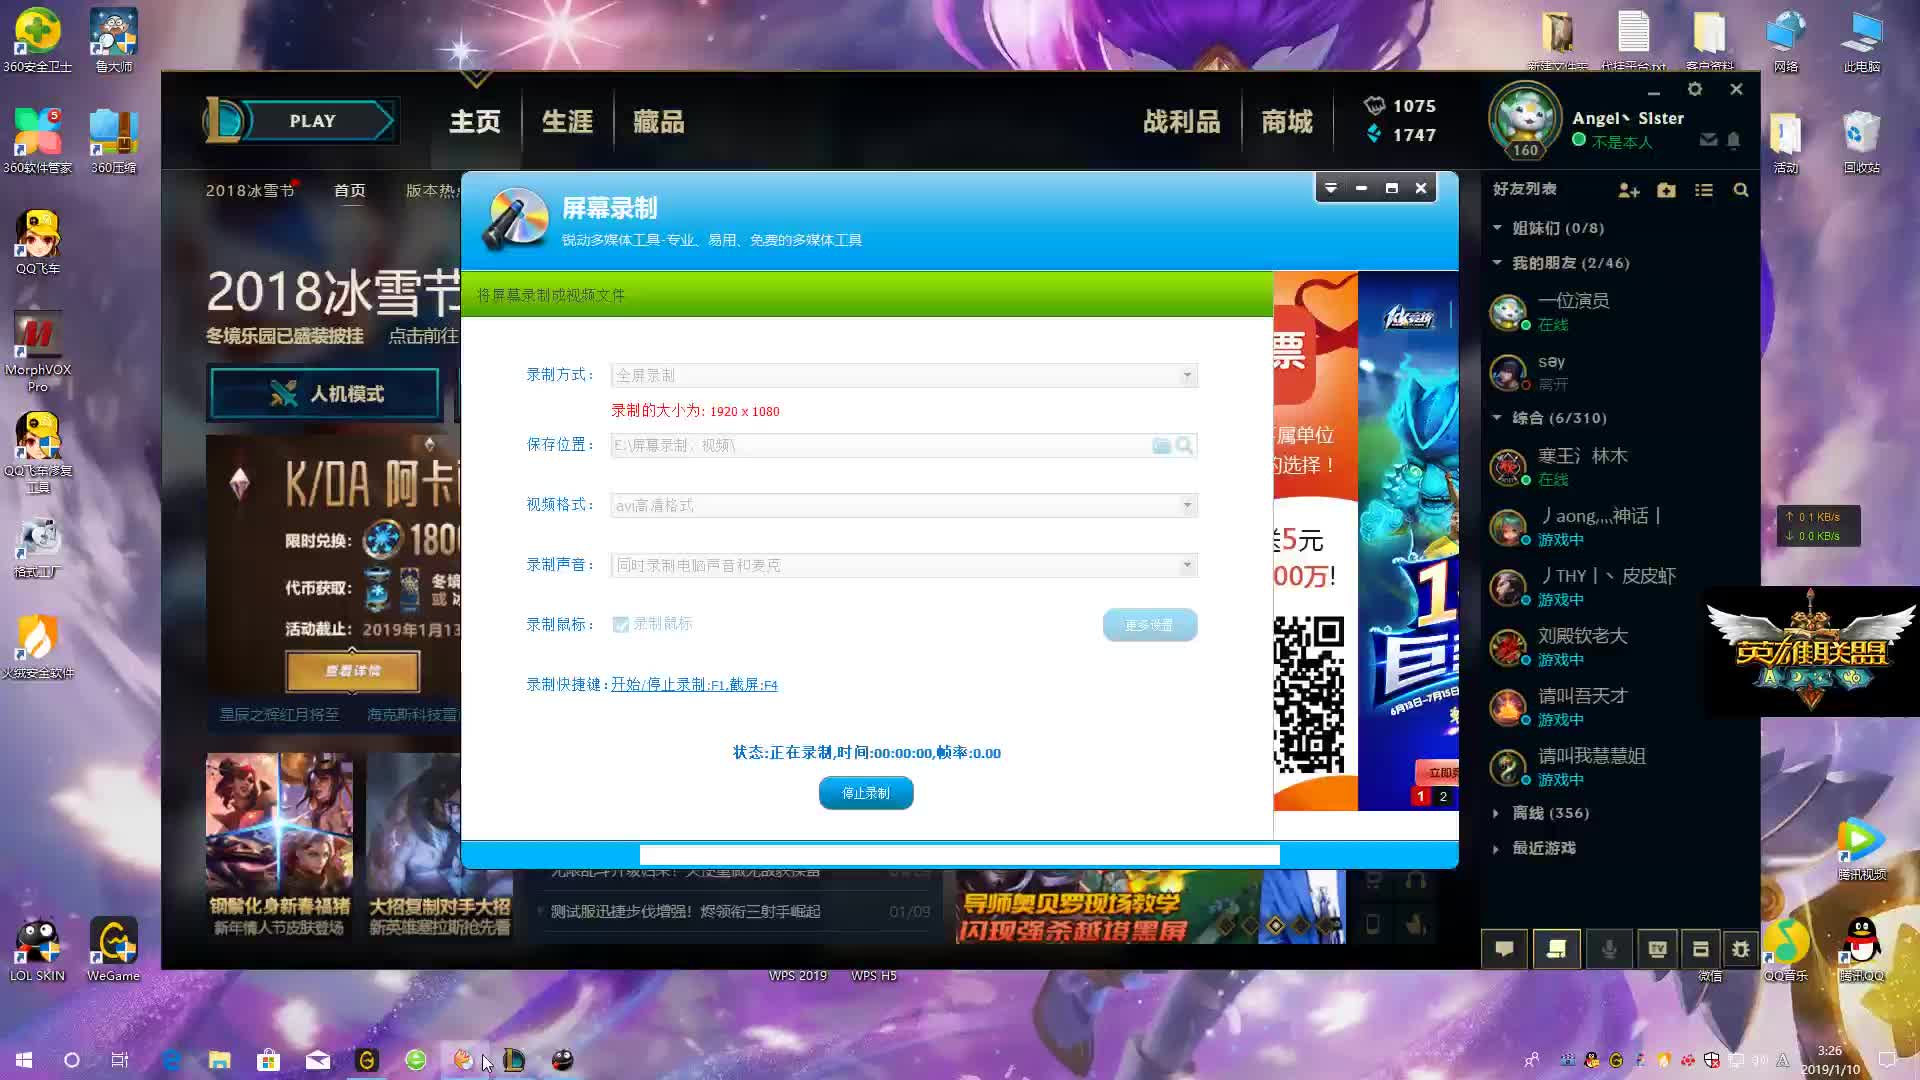Image resolution: width=1920 pixels, height=1080 pixels.
Task: Click the recording hotkey settings link
Action: 694,685
